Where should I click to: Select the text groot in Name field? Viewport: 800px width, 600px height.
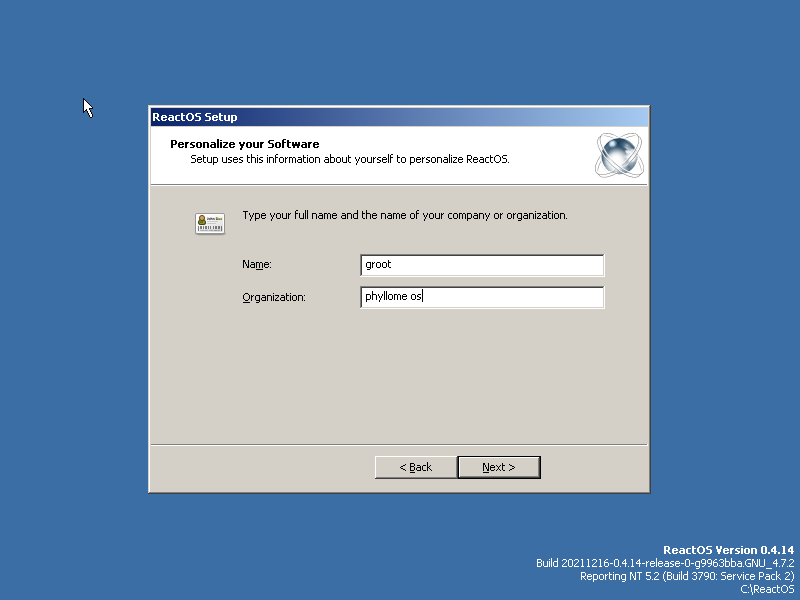378,264
